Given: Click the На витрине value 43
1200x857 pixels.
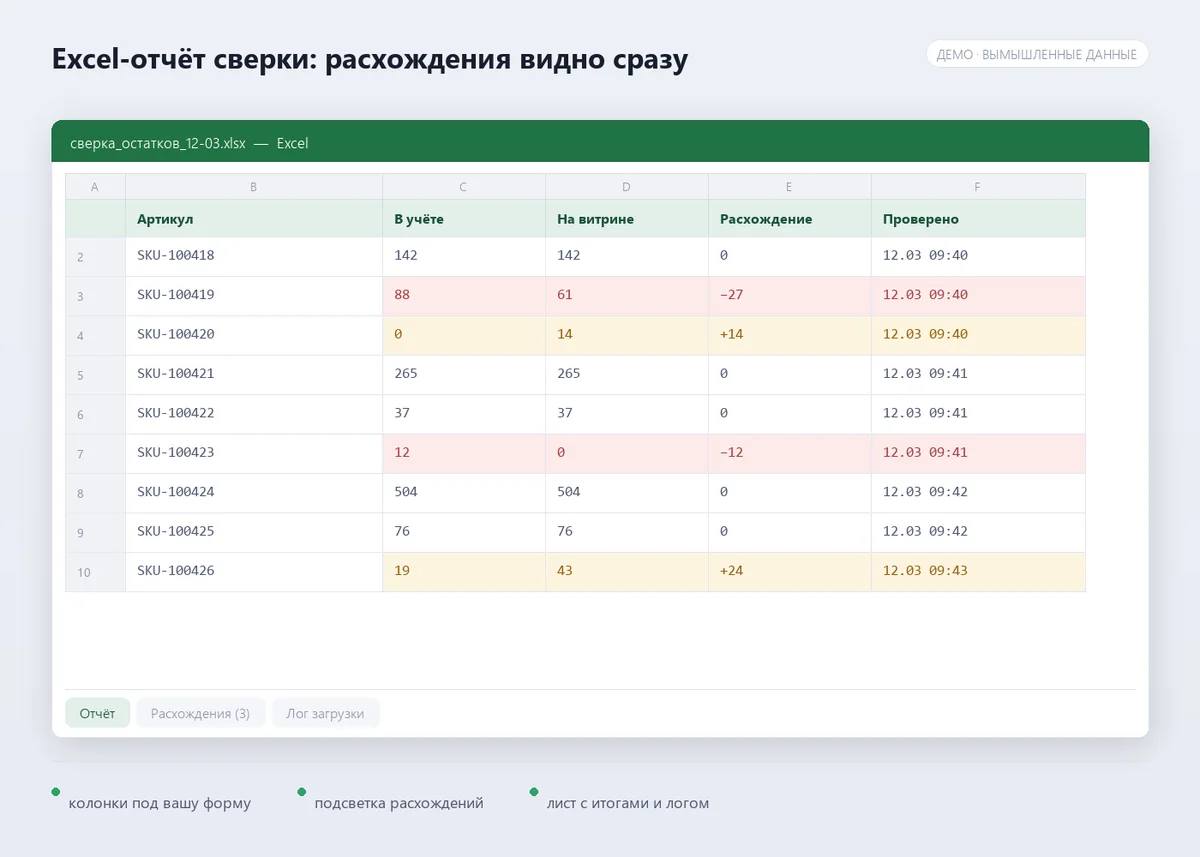Looking at the screenshot, I should tap(627, 572).
